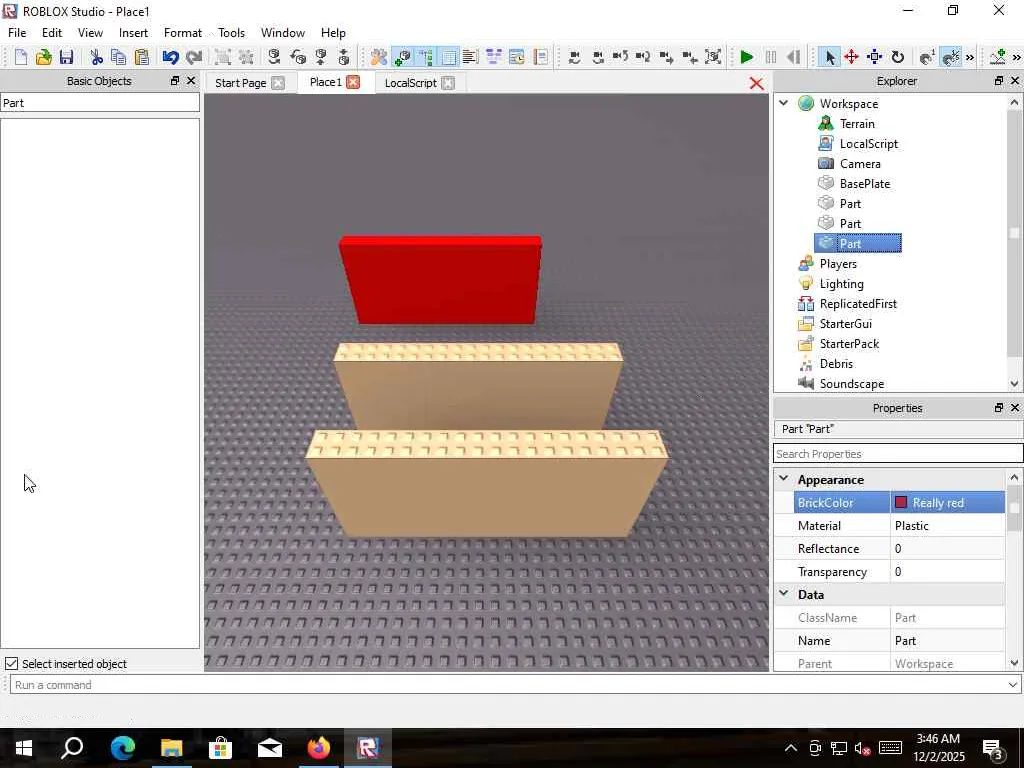Open Firefox from the taskbar
Screen dimensions: 1024x768
point(319,748)
